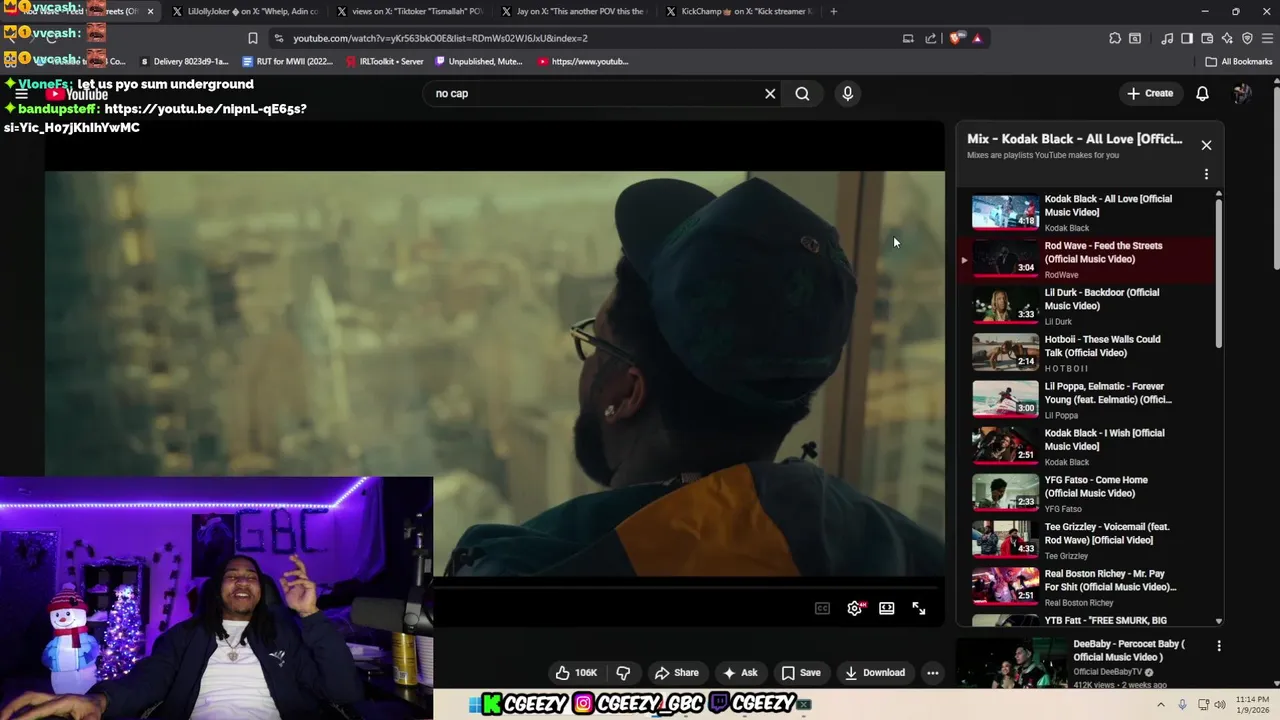This screenshot has width=1280, height=720.
Task: Open the browser extensions puzzle icon
Action: [x=1115, y=38]
